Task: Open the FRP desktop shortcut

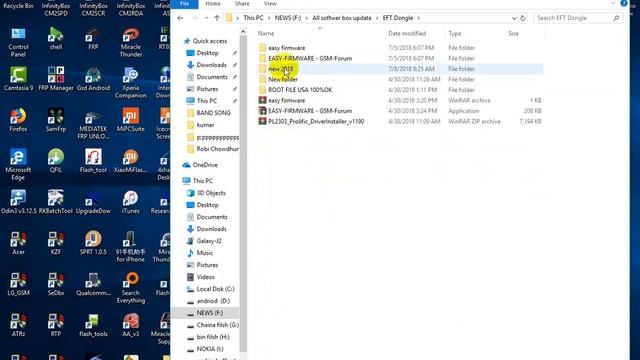Action: [x=93, y=39]
